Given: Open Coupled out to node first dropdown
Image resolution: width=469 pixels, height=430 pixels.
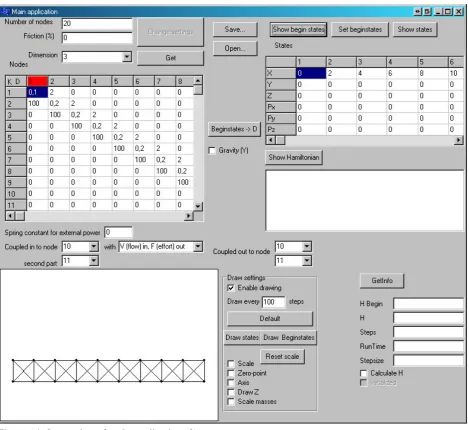Looking at the screenshot, I should tap(307, 247).
